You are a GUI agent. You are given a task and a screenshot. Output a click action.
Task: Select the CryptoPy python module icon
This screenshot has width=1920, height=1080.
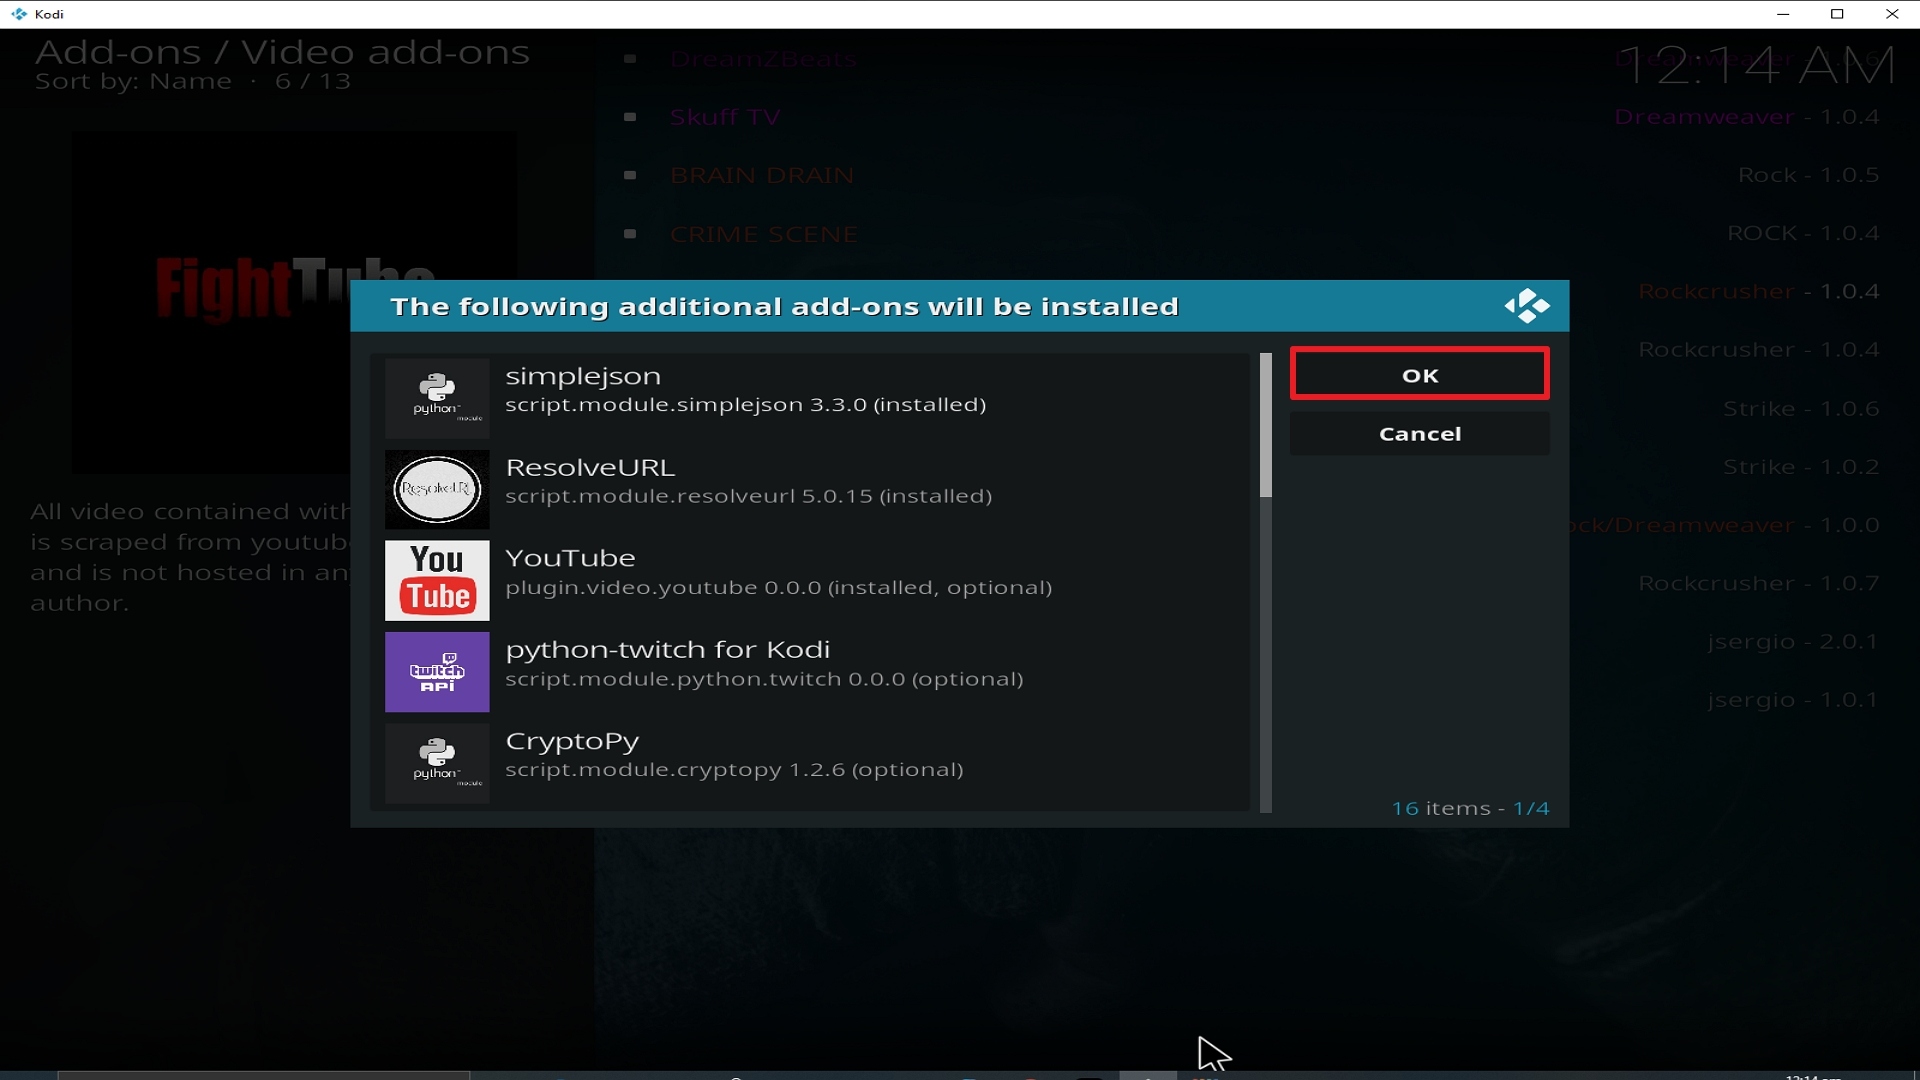pos(437,763)
